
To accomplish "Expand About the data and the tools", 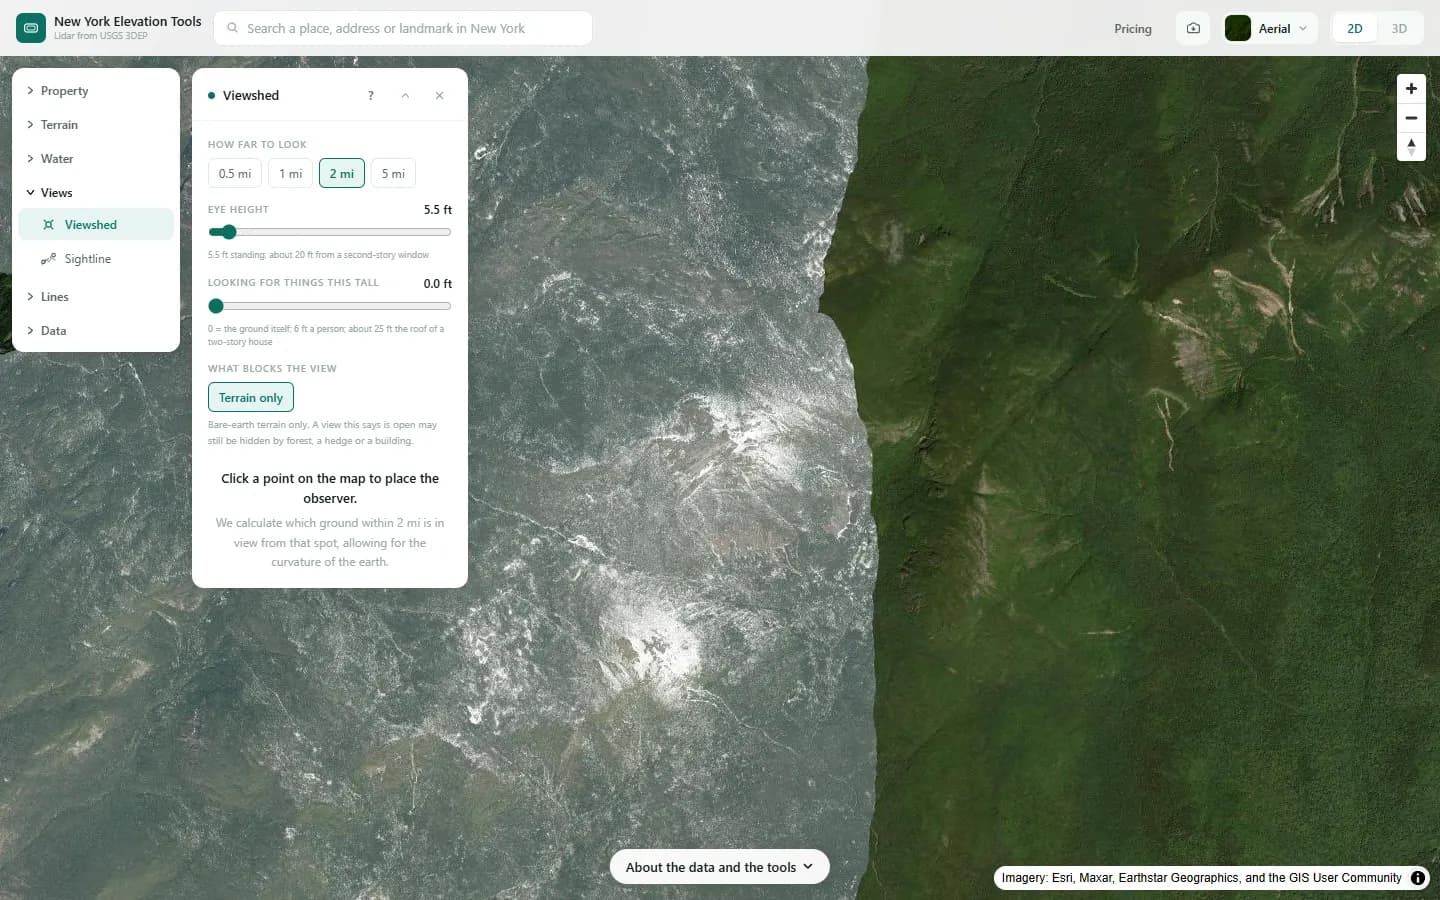I will point(720,867).
